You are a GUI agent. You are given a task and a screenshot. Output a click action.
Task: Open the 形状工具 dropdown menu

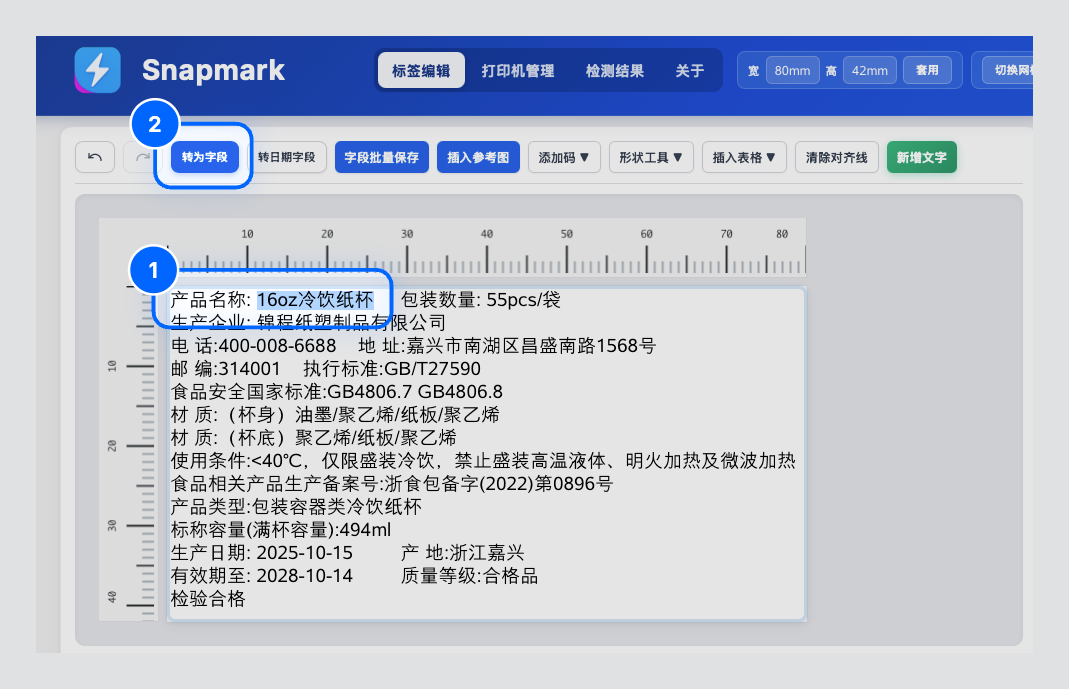click(x=650, y=157)
